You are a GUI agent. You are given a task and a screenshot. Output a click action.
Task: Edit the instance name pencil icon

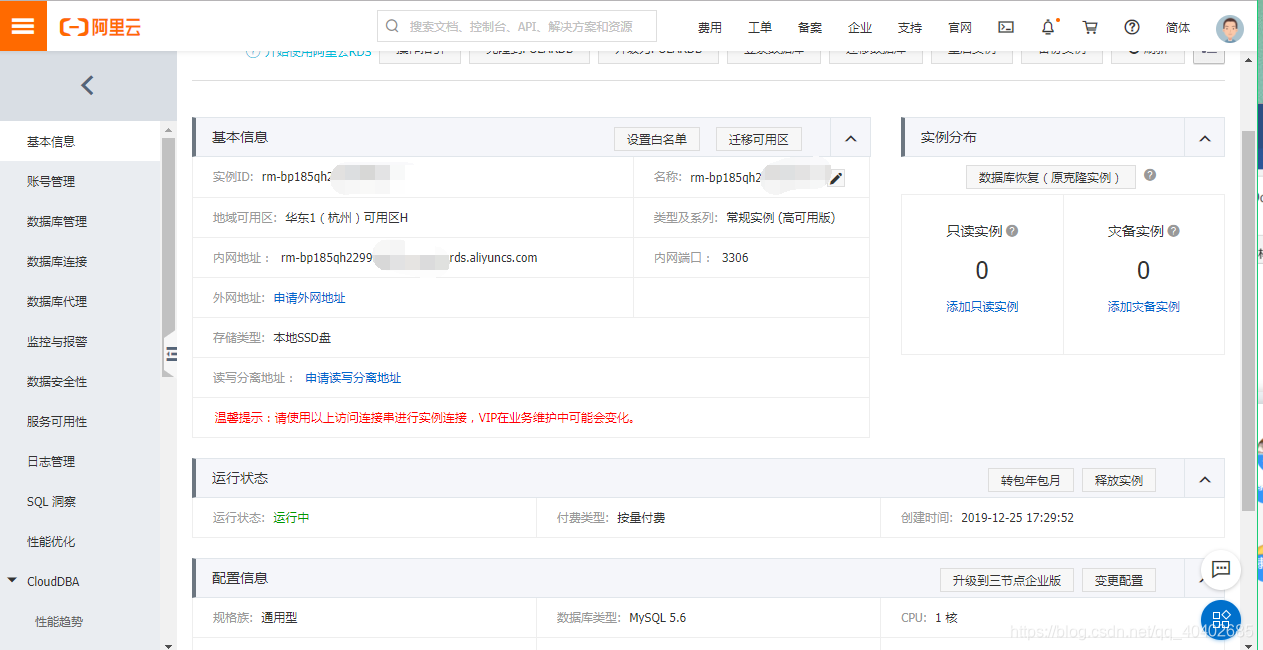tap(837, 177)
